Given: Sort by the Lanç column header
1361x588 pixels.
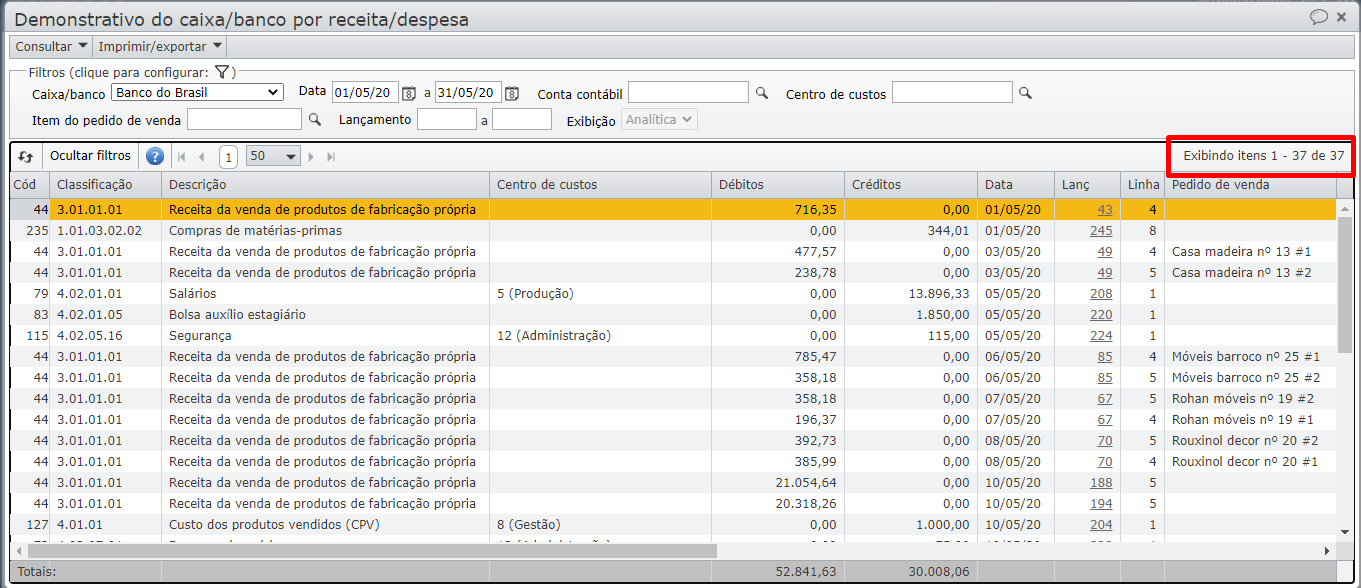Looking at the screenshot, I should pos(1087,185).
